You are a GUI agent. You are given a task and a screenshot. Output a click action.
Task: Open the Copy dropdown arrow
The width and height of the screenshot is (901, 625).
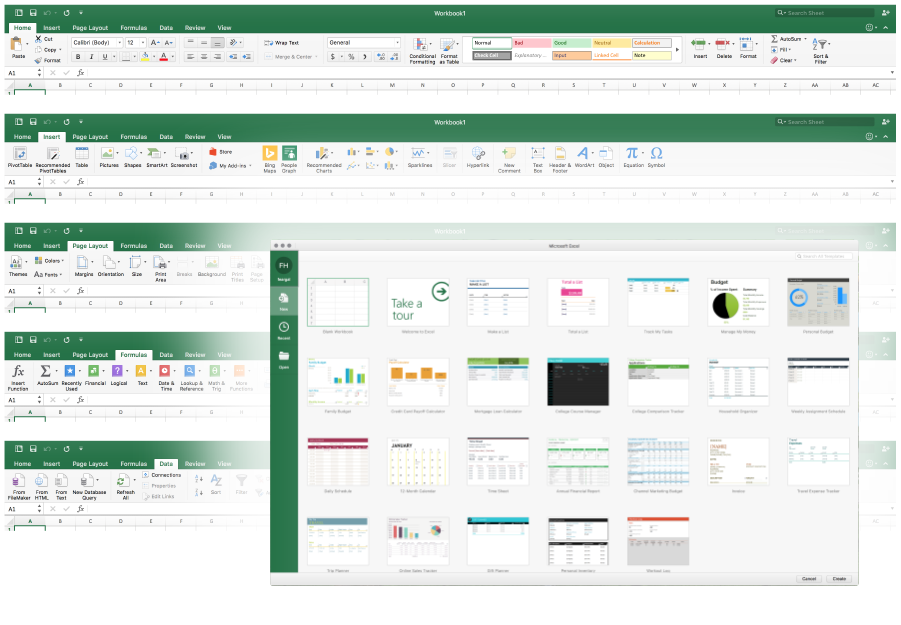[60, 49]
